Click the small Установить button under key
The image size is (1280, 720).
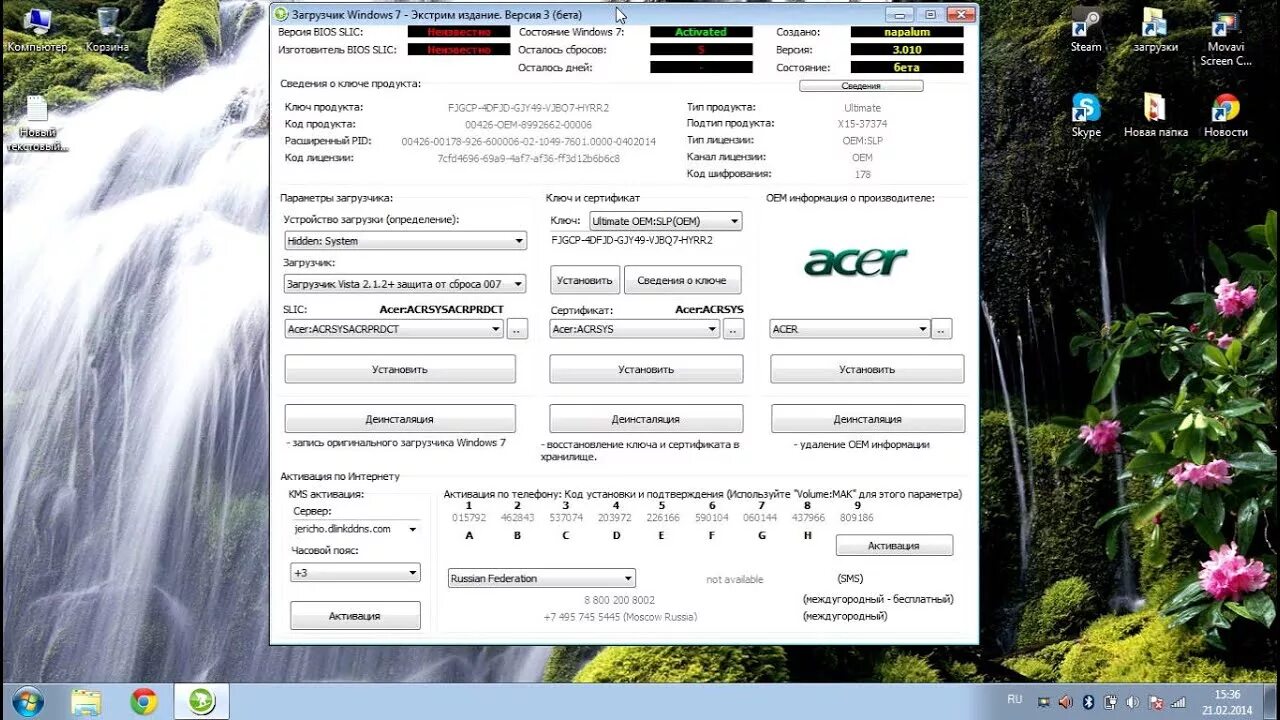pyautogui.click(x=585, y=280)
